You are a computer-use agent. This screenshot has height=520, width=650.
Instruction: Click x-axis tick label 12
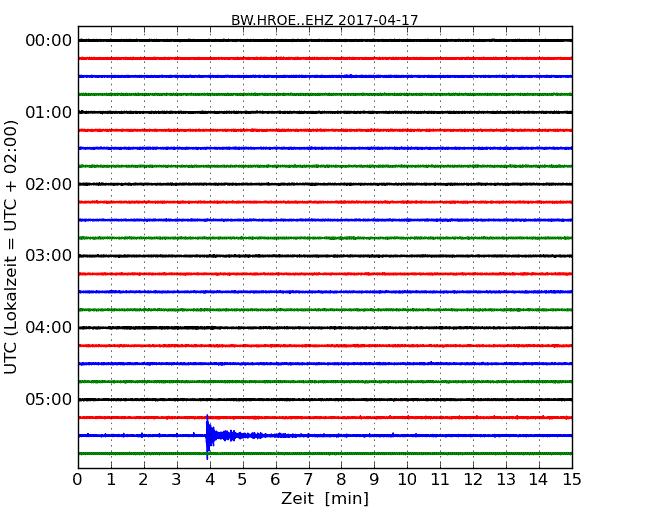click(473, 480)
